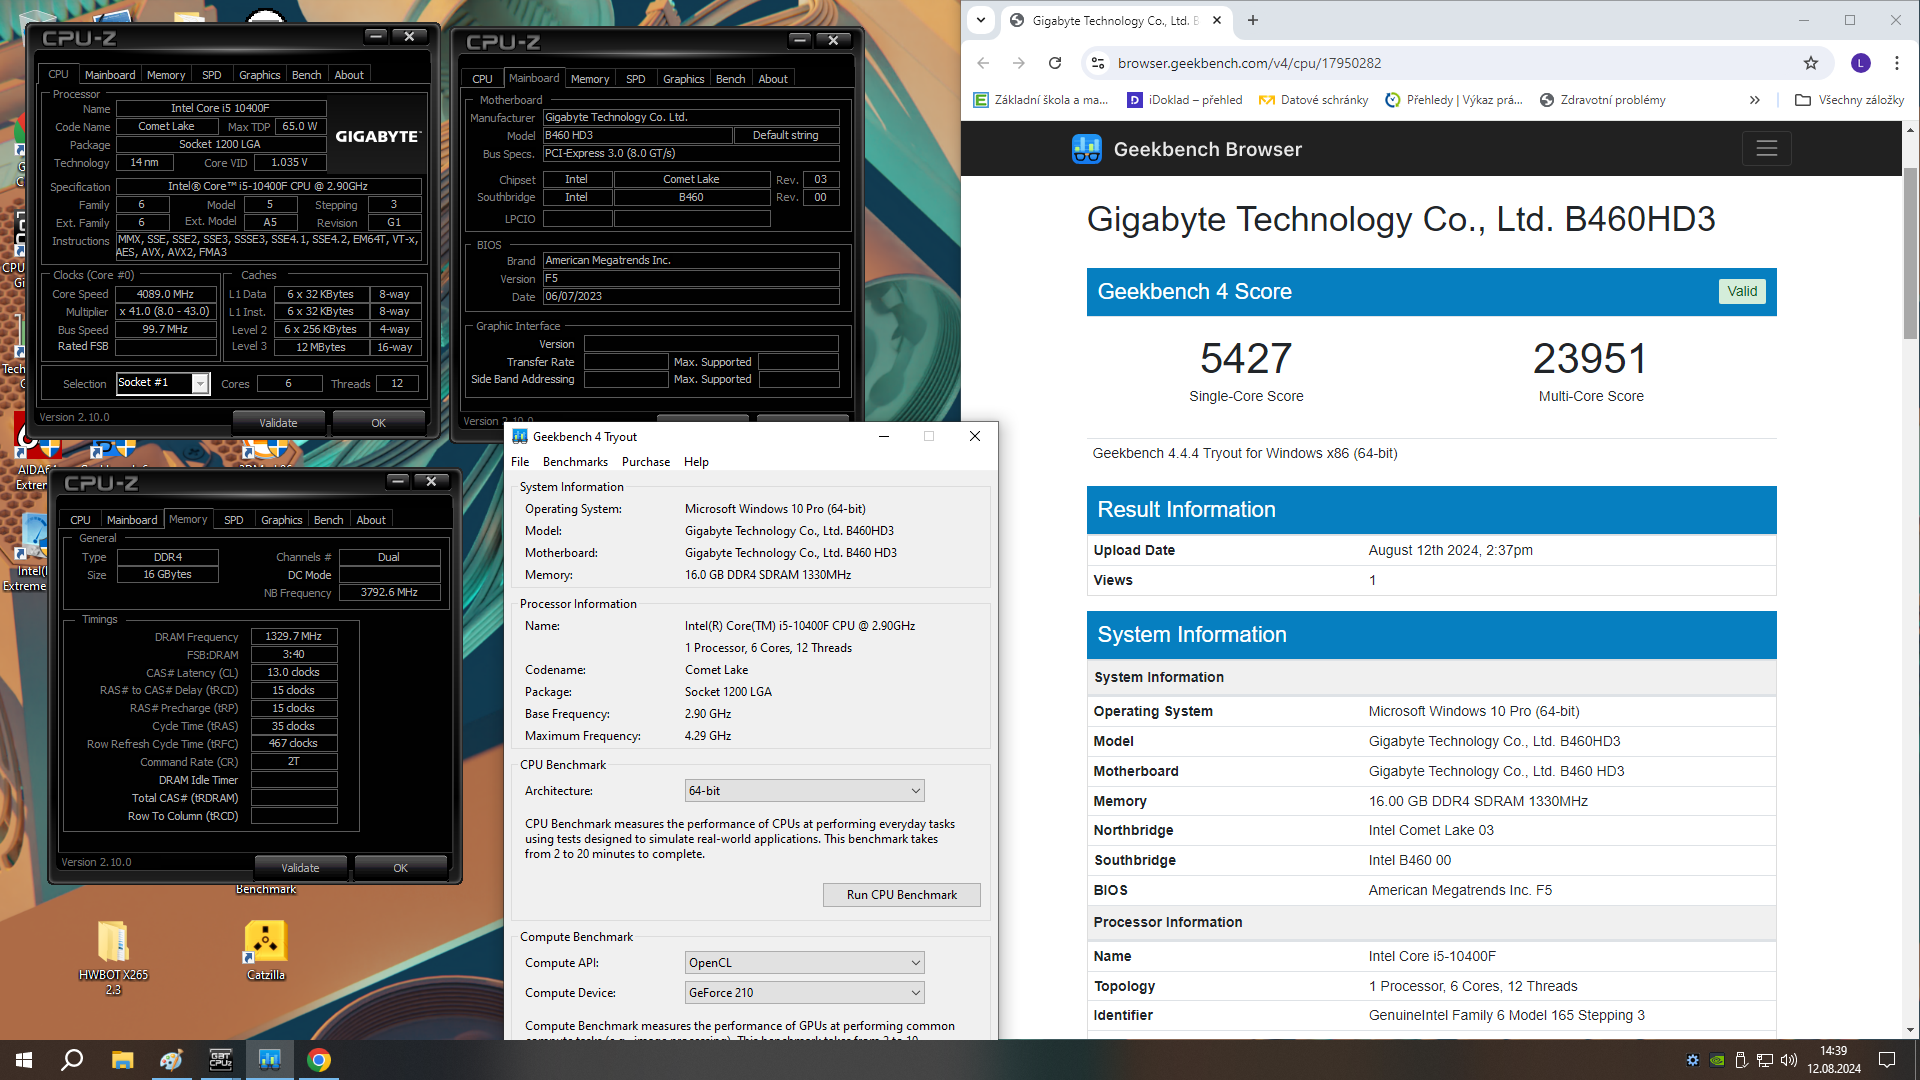Open Chrome's three-dot menu

(1897, 63)
